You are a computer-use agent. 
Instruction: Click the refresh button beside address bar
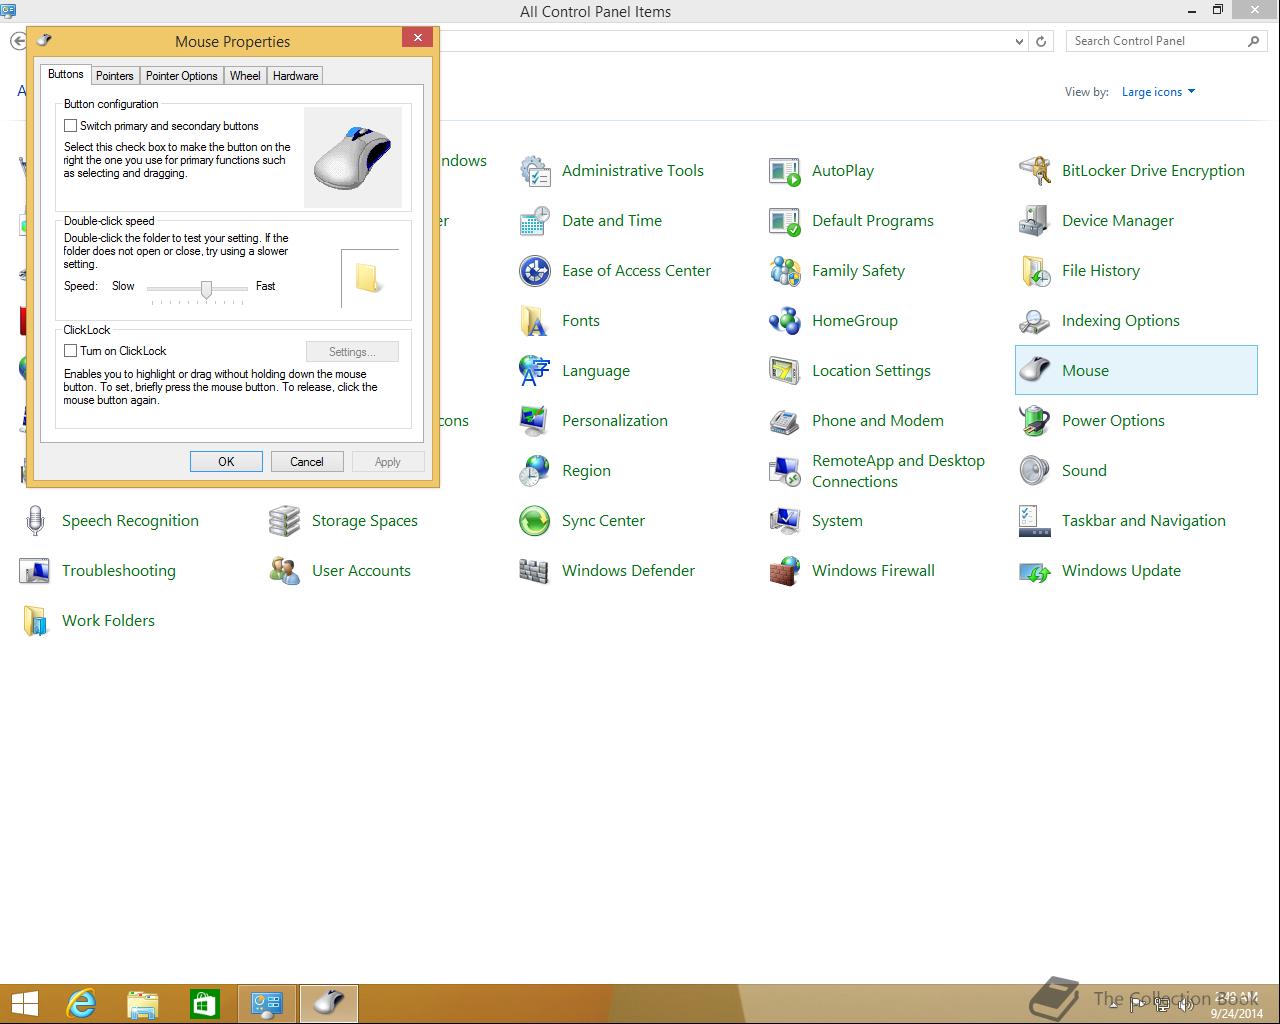1041,42
